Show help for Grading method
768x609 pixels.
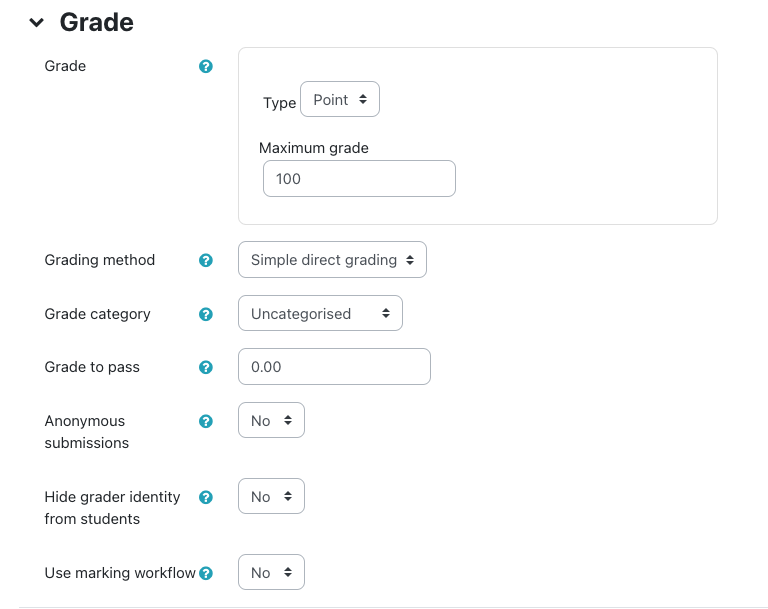[206, 260]
